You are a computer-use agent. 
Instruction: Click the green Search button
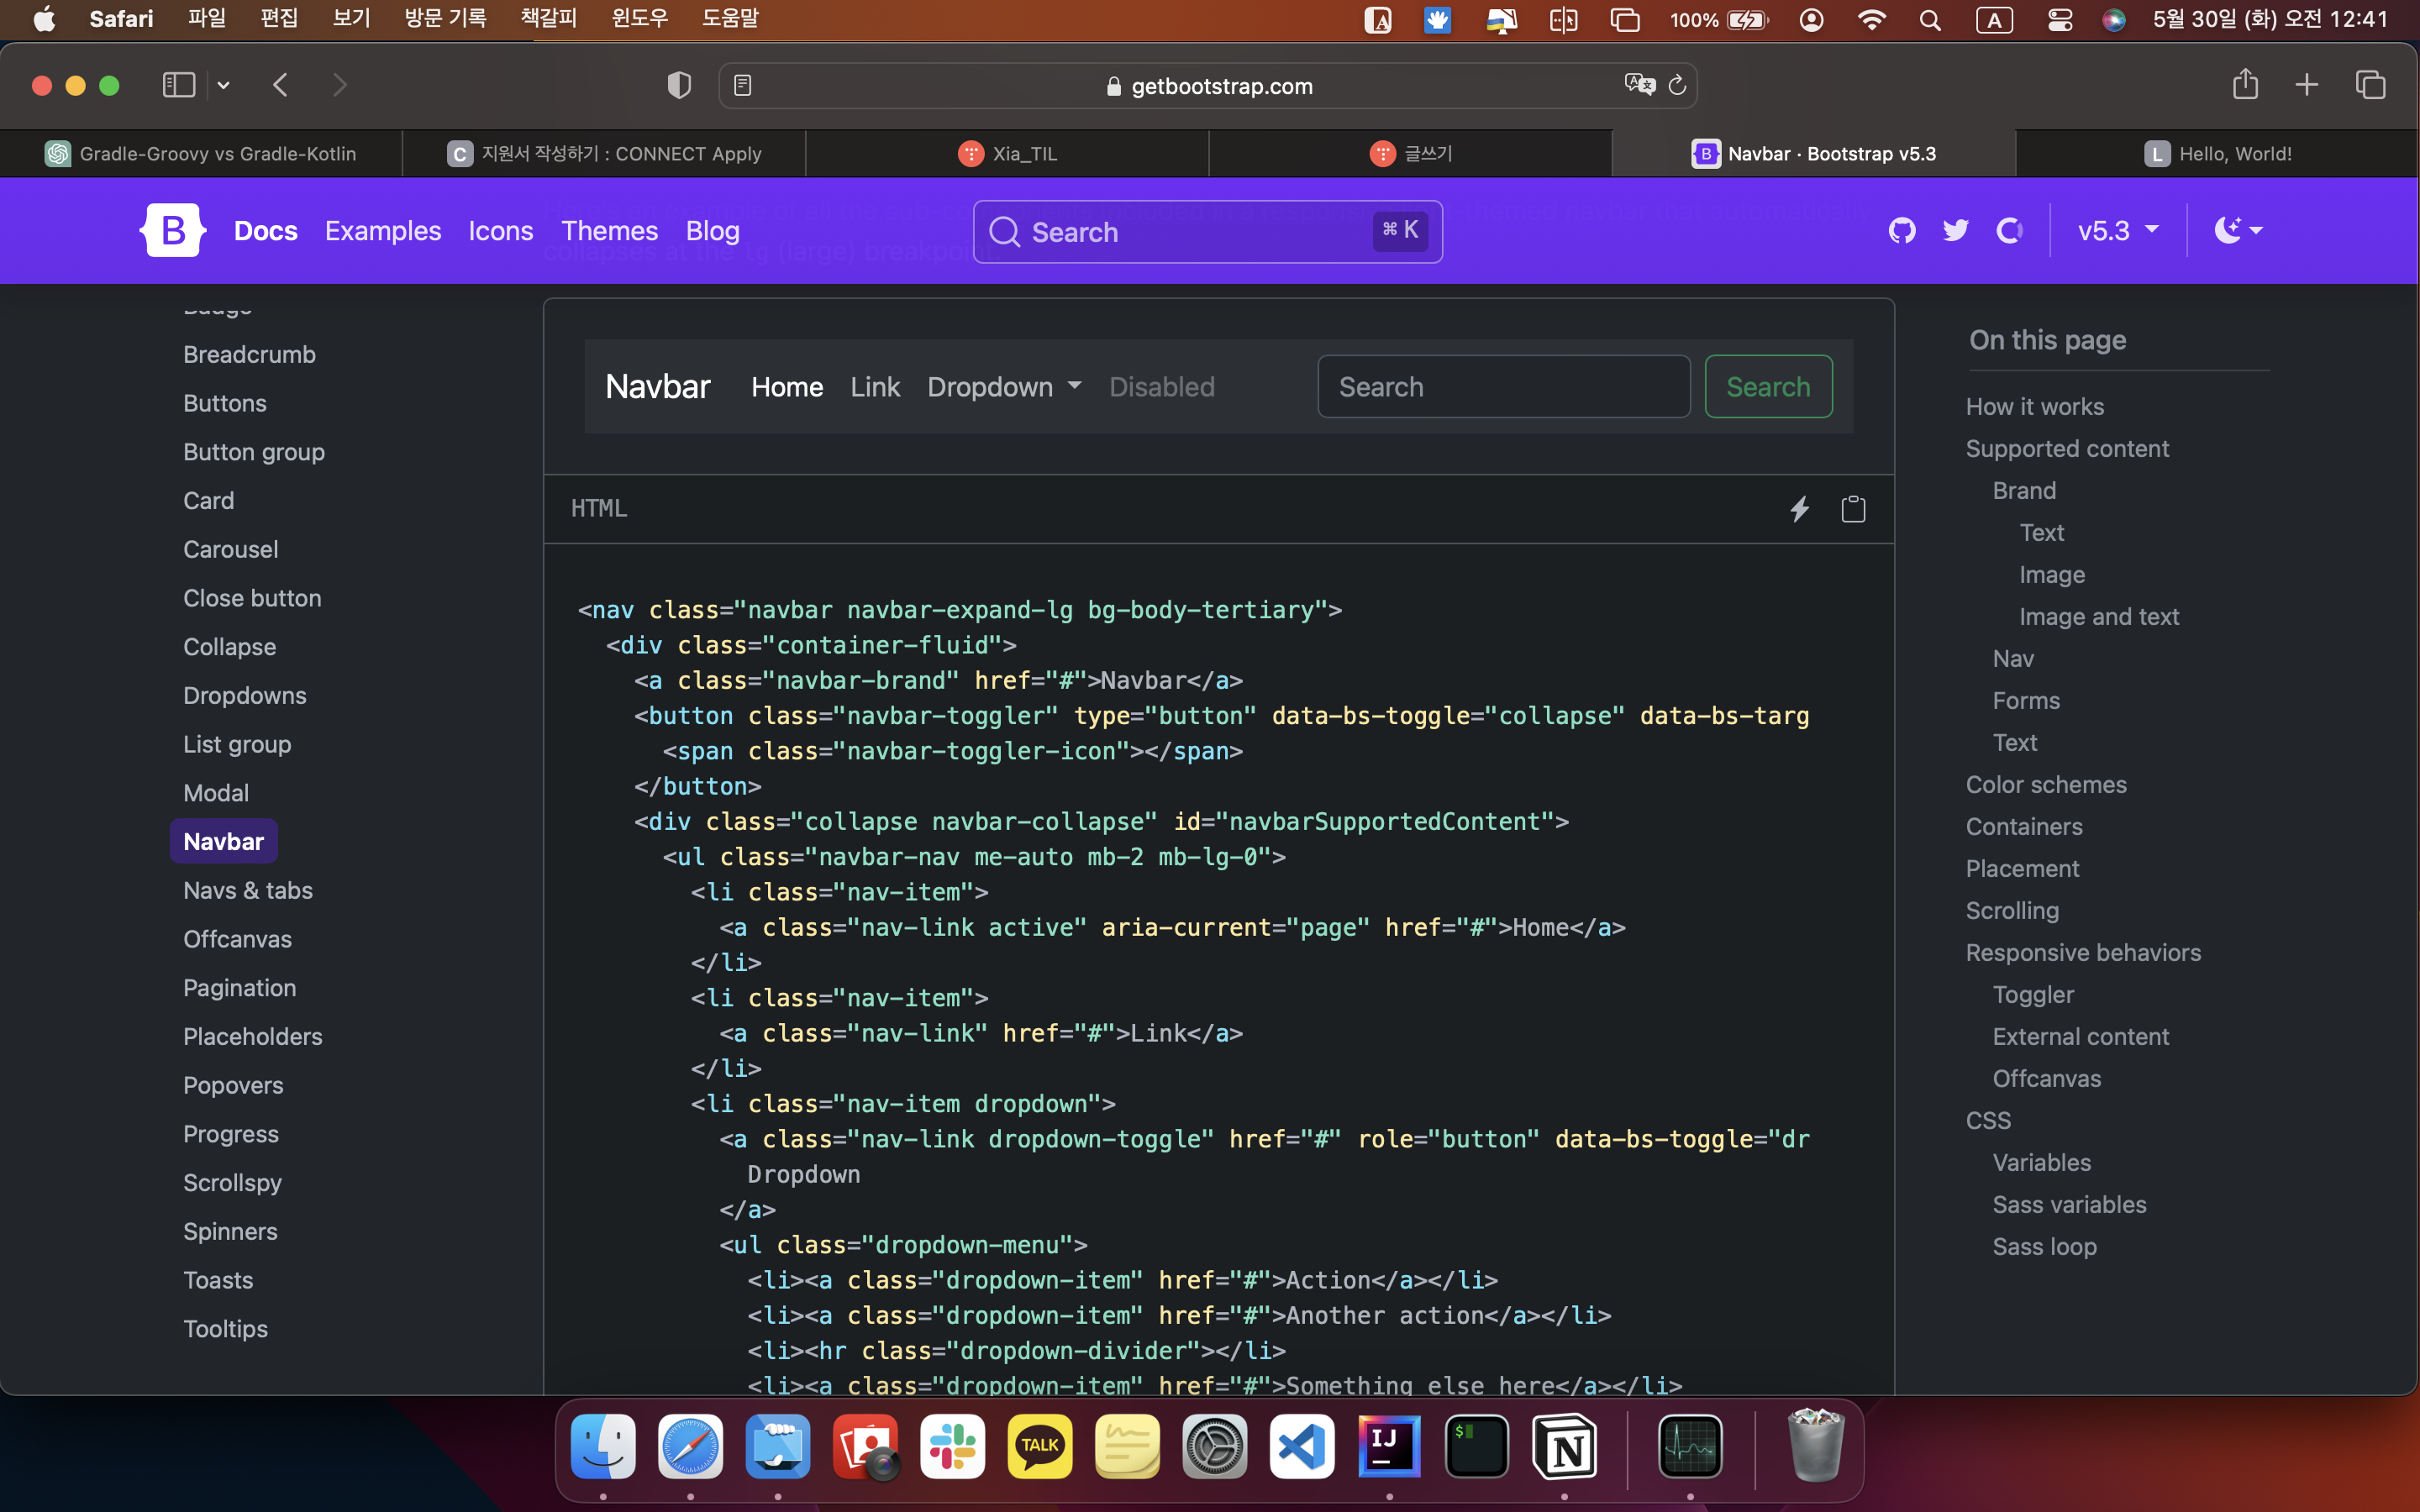tap(1767, 387)
